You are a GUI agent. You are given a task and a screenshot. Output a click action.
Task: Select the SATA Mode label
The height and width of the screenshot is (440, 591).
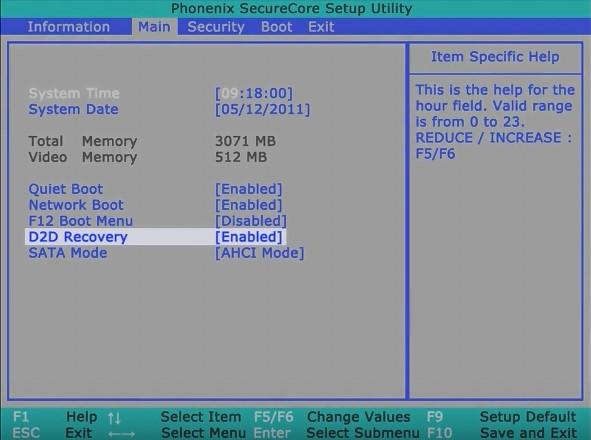(x=68, y=253)
